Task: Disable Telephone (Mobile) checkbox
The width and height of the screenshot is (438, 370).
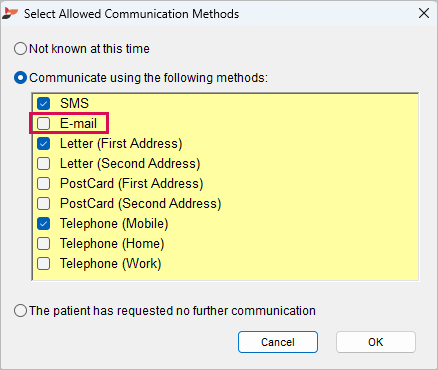Action: [44, 223]
